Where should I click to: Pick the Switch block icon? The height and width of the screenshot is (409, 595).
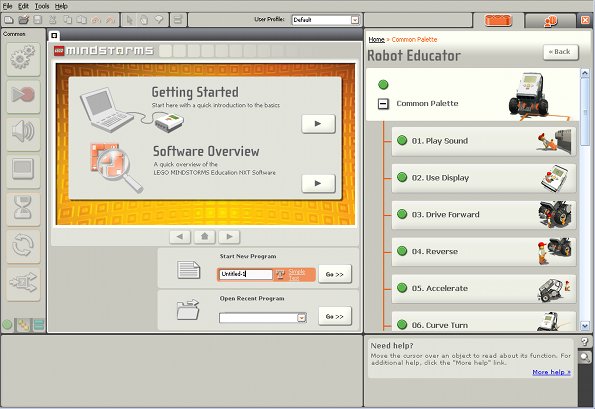(x=23, y=283)
